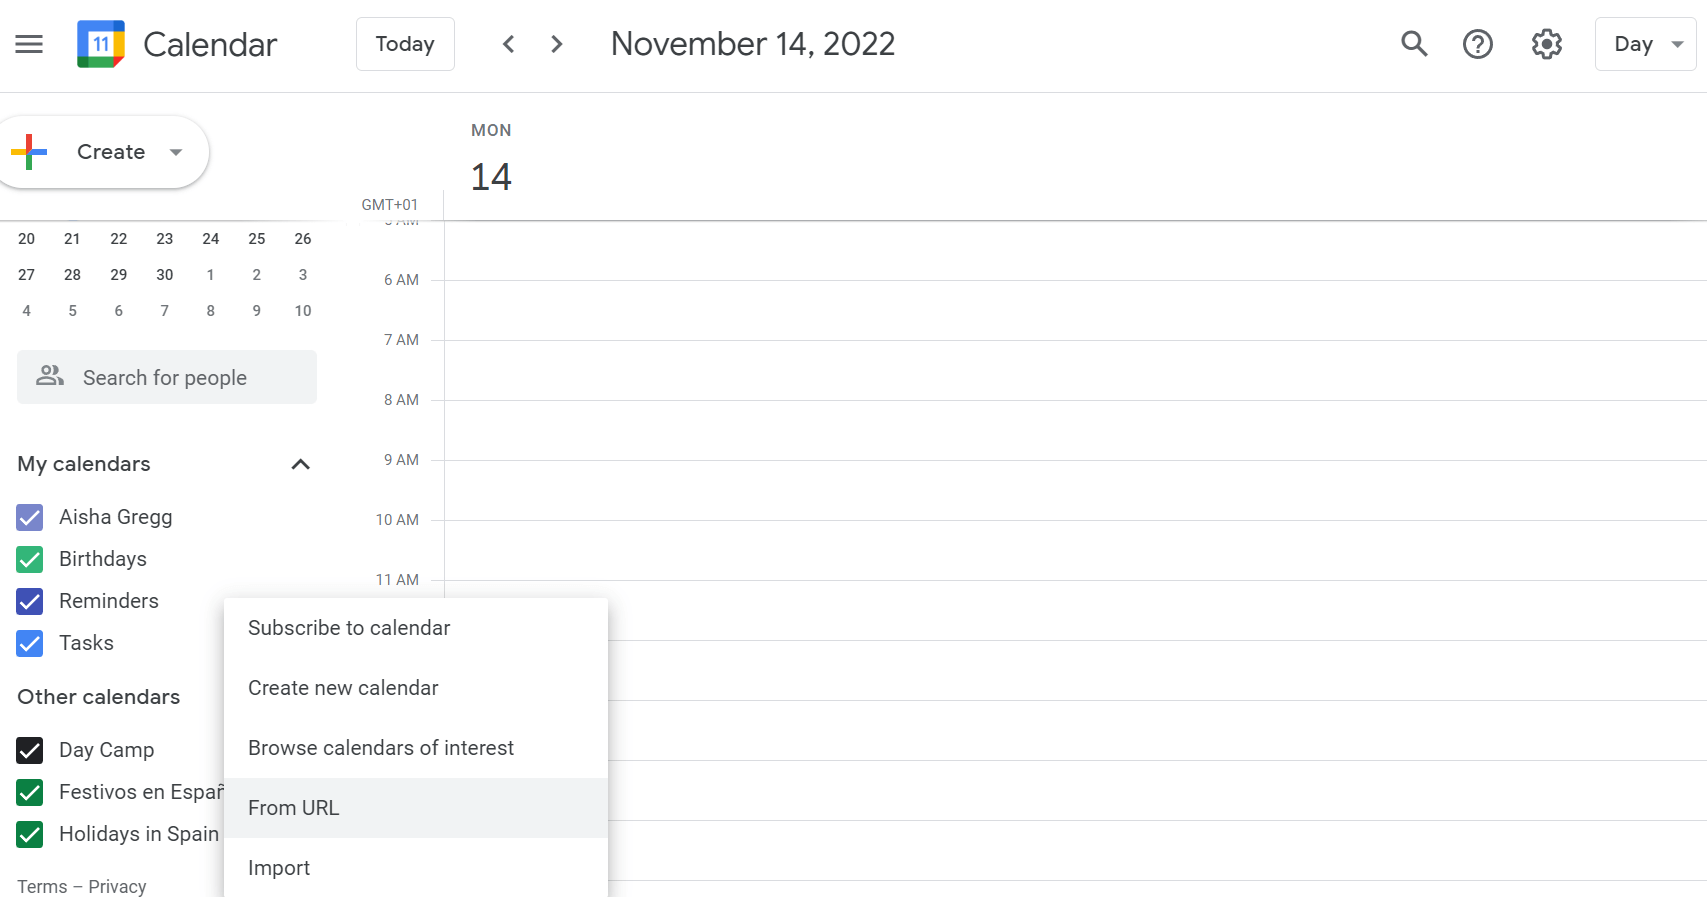Focus the Search for people field
The height and width of the screenshot is (897, 1707).
coord(166,378)
